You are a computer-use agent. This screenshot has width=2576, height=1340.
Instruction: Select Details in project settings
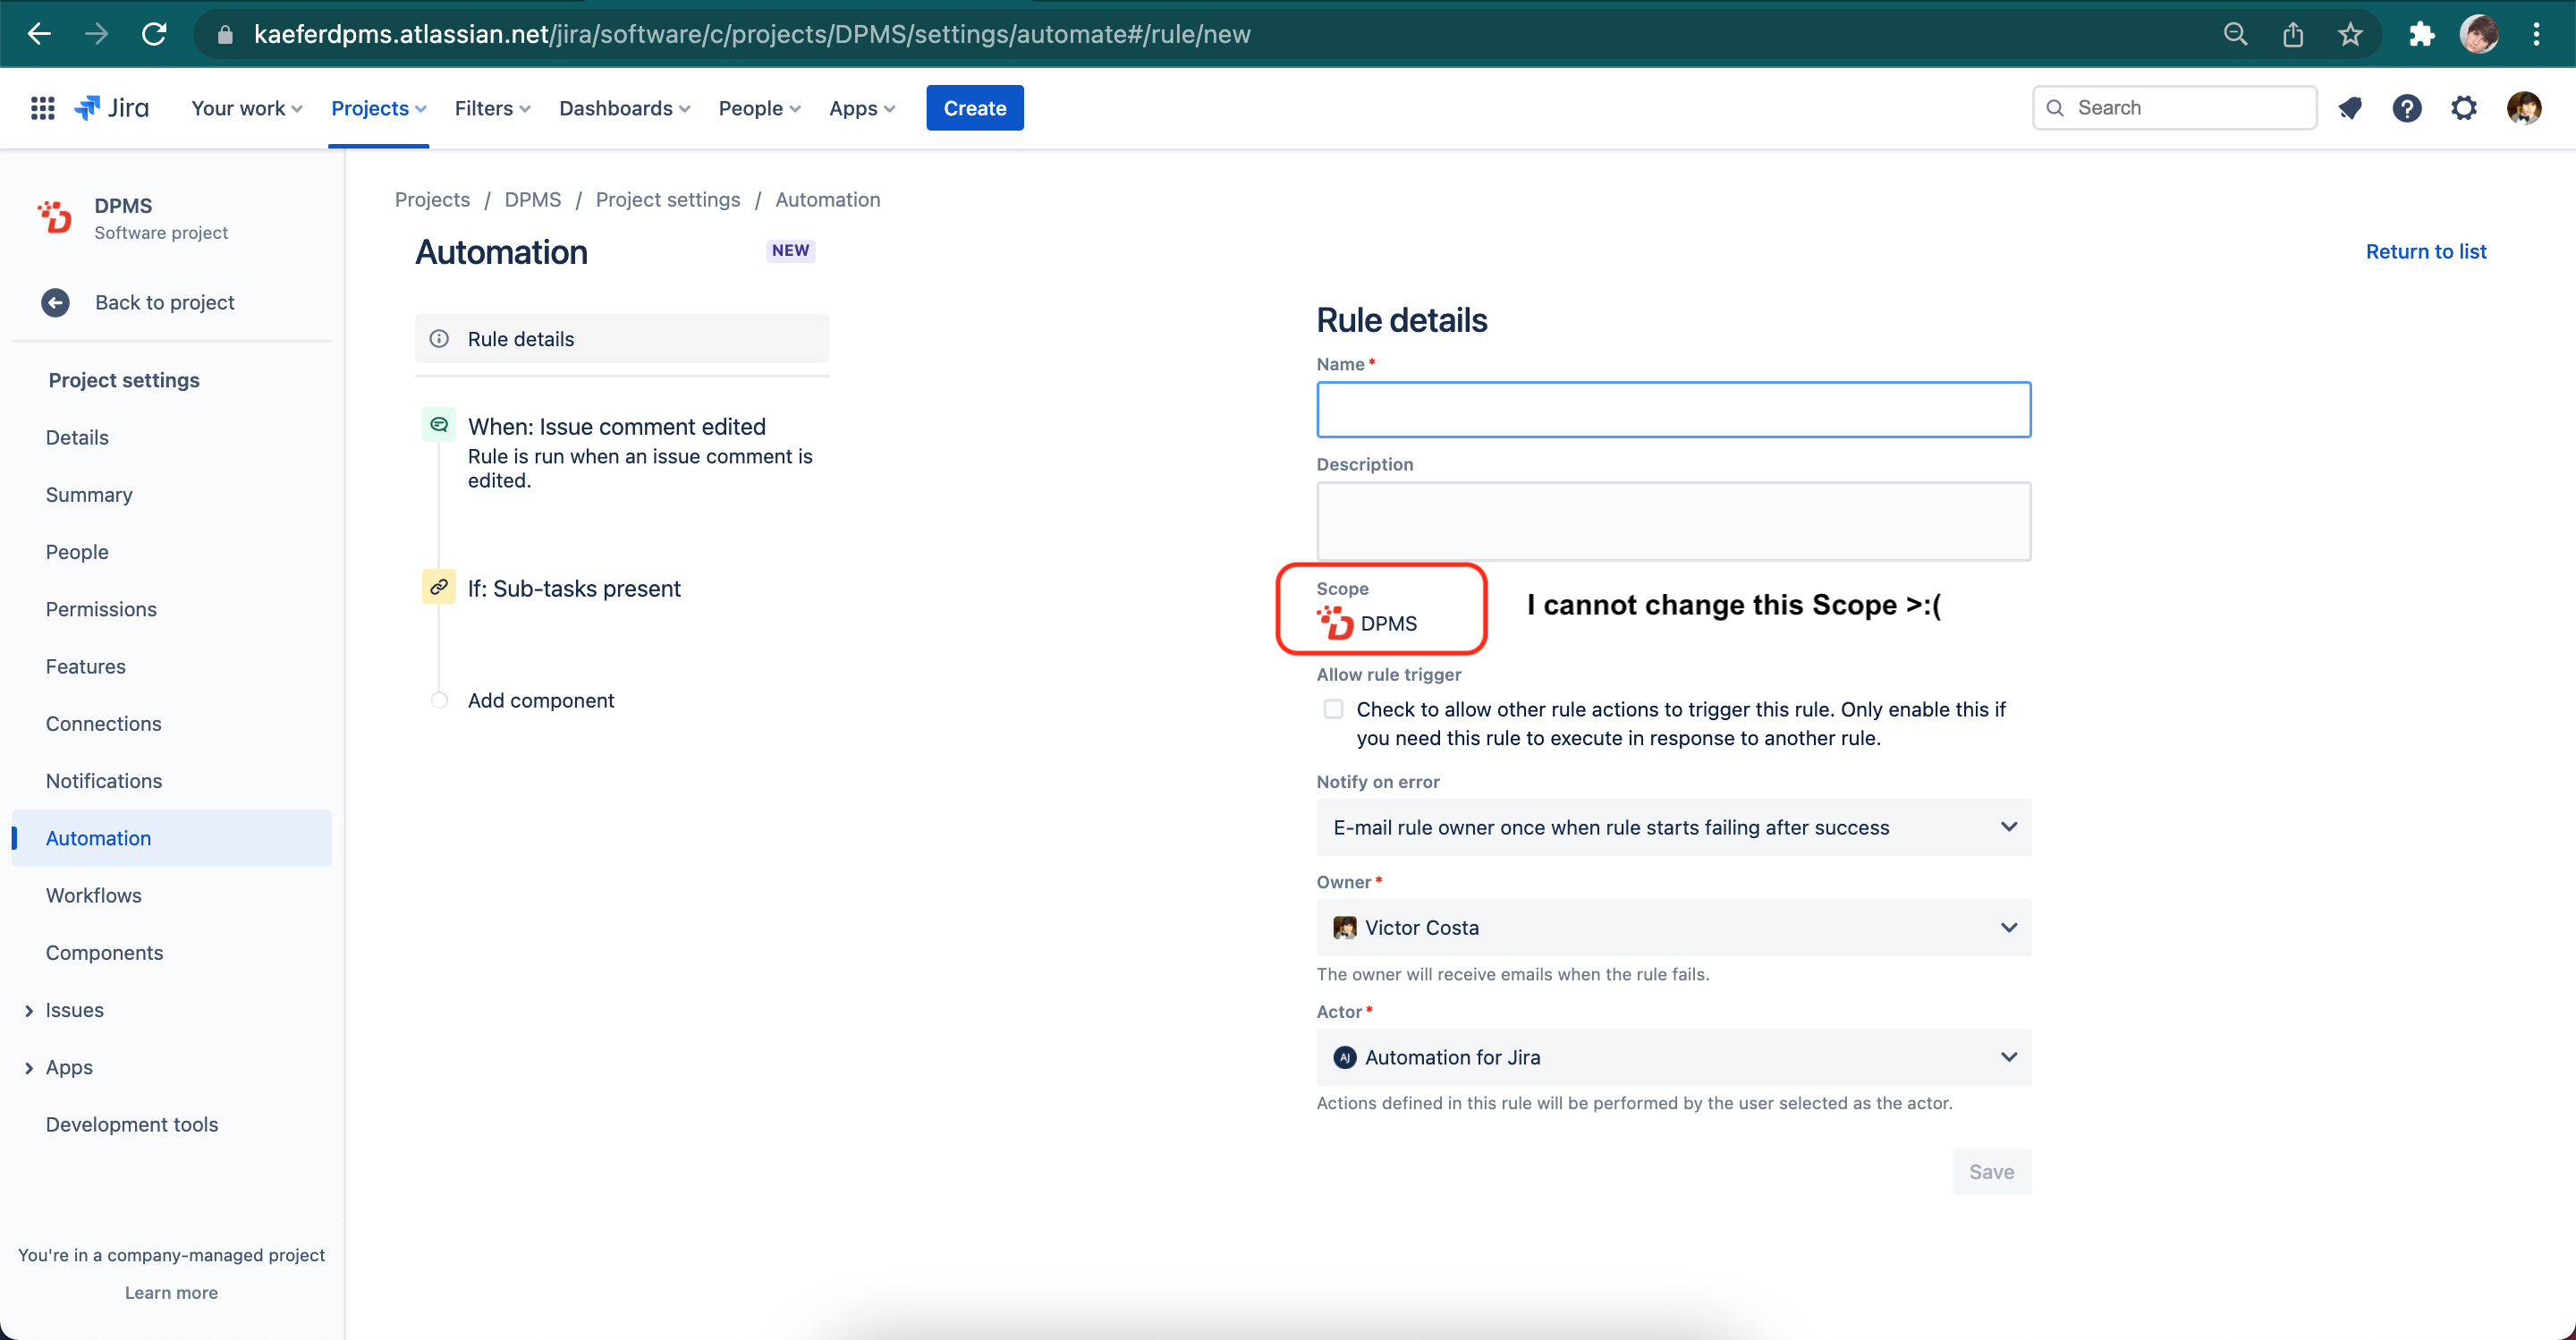pos(77,437)
